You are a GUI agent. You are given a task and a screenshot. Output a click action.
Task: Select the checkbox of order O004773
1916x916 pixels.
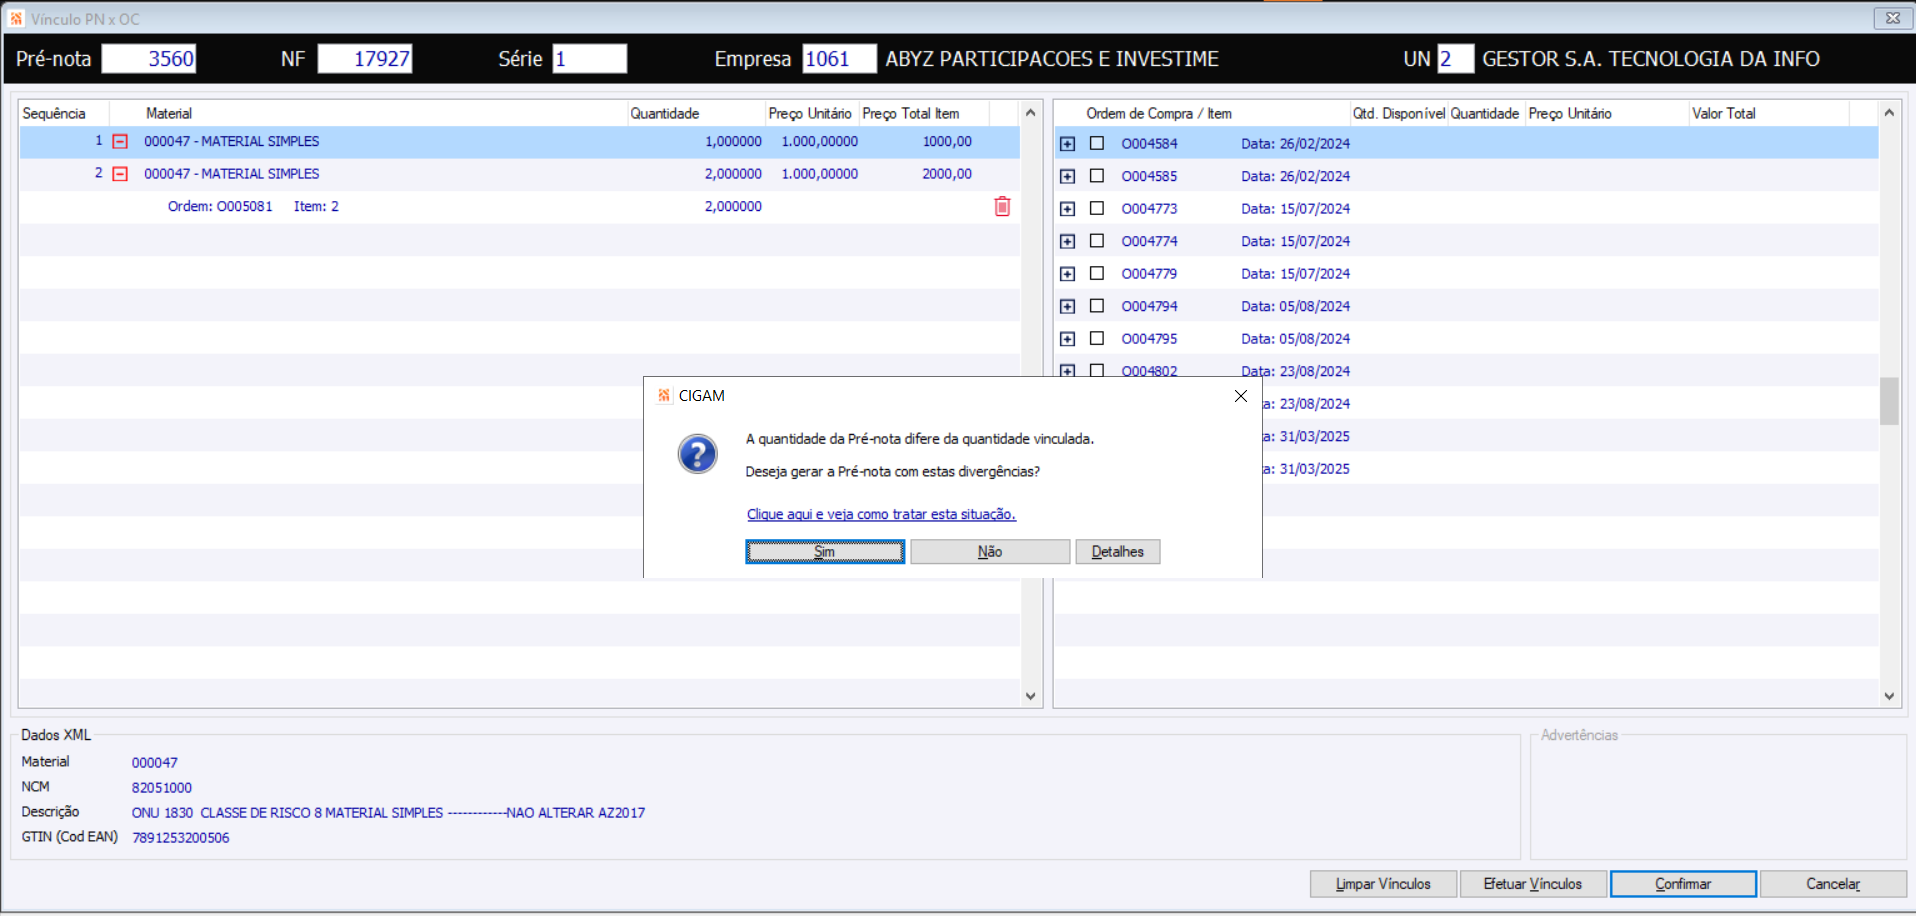[x=1097, y=208]
